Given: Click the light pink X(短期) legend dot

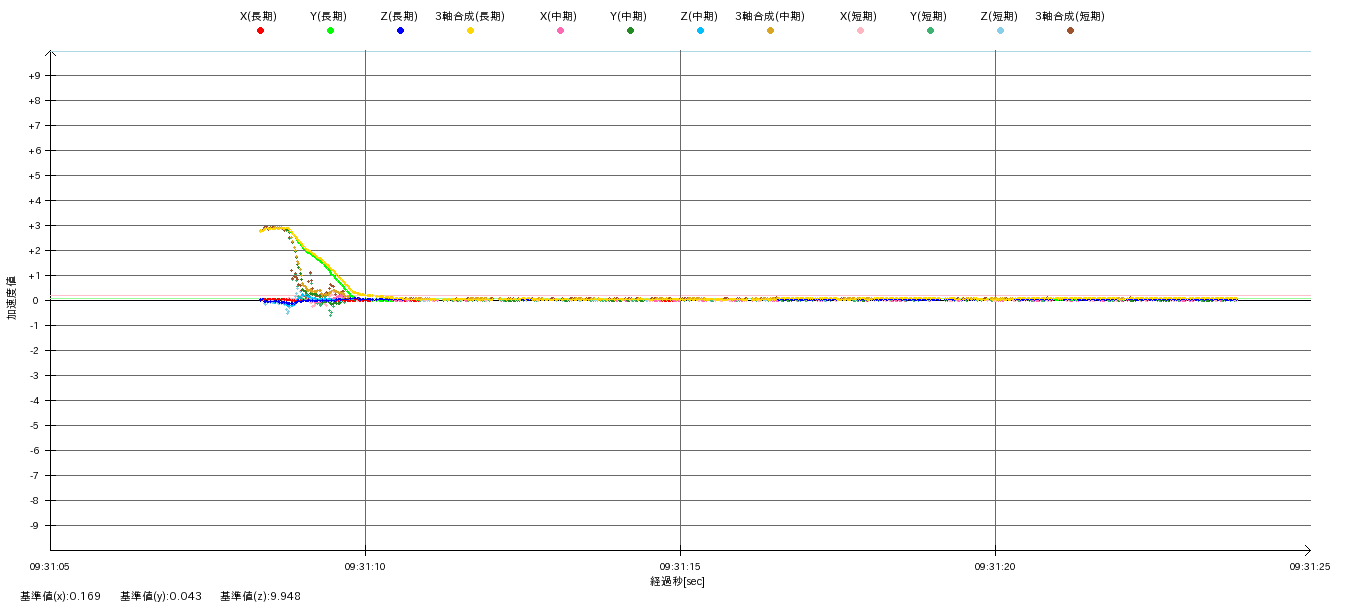Looking at the screenshot, I should tap(860, 31).
